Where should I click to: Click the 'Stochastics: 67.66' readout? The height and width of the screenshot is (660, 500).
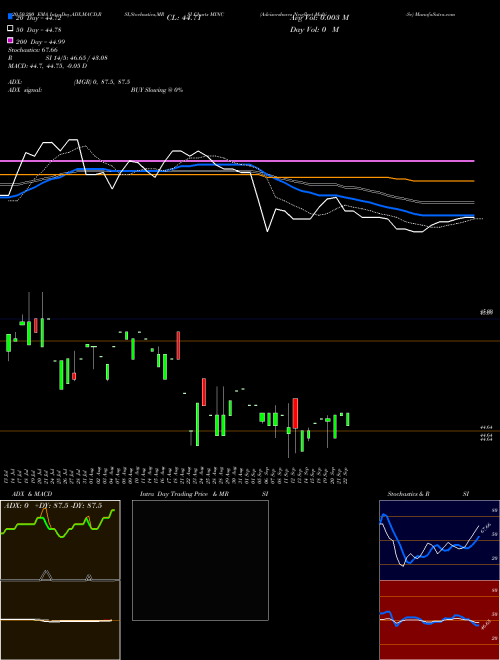tap(33, 50)
